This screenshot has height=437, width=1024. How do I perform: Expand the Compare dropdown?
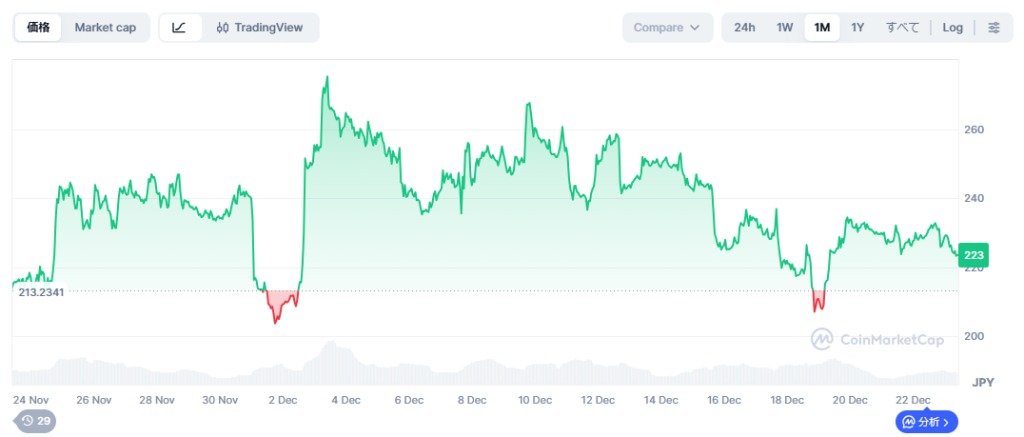[x=667, y=28]
